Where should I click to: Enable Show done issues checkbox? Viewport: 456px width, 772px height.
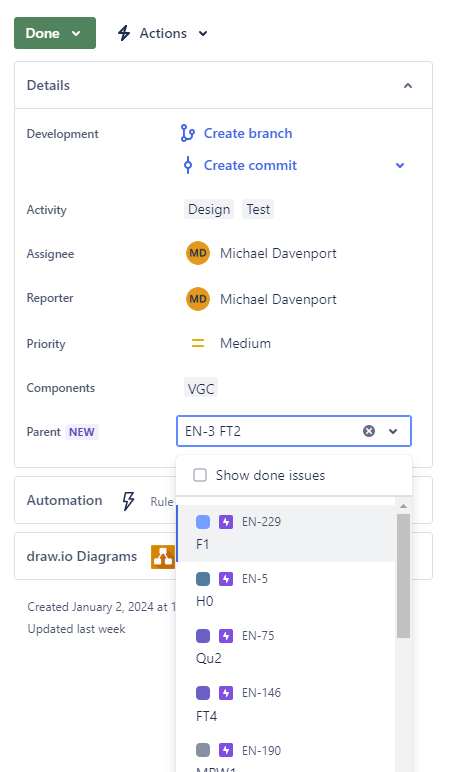[x=200, y=475]
